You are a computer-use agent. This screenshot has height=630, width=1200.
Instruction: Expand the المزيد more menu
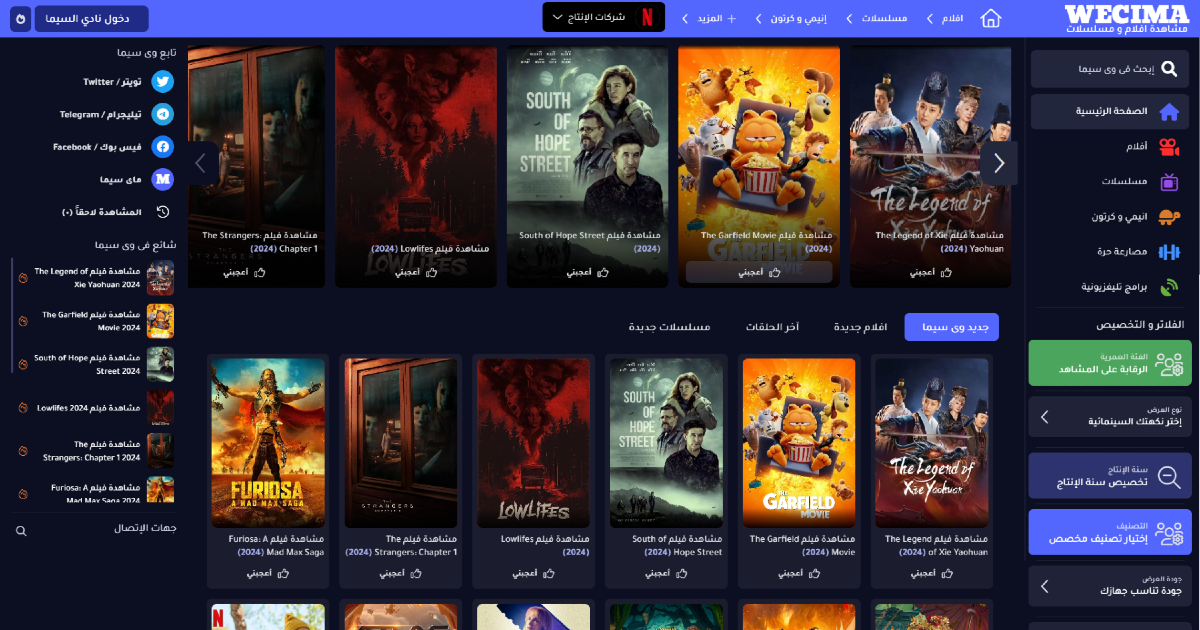709,18
